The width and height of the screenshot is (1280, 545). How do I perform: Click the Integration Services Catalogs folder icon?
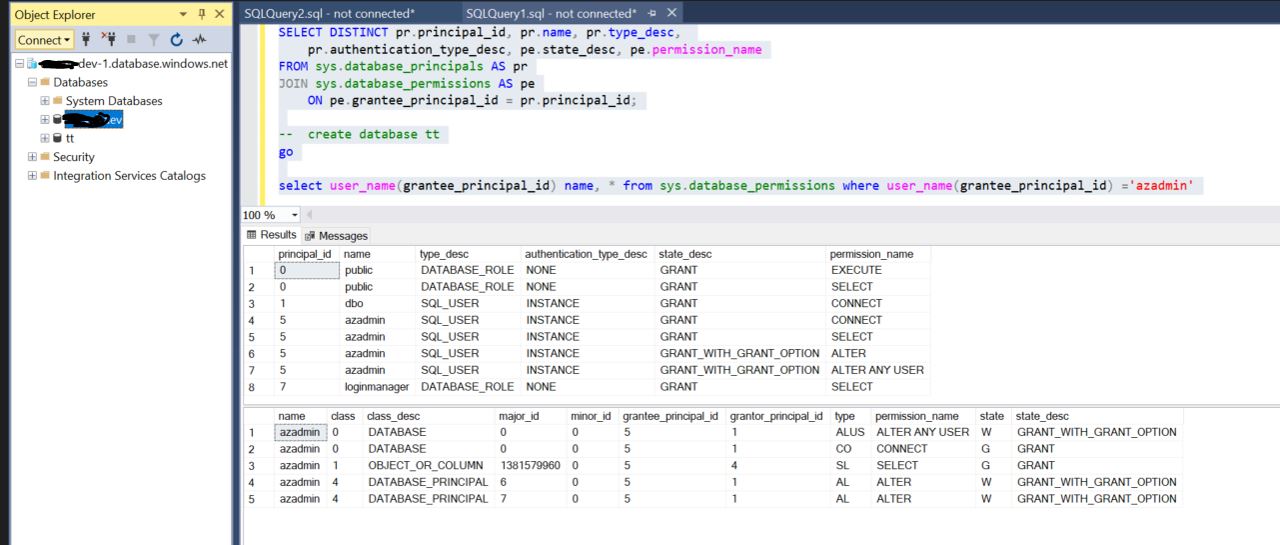[45, 176]
